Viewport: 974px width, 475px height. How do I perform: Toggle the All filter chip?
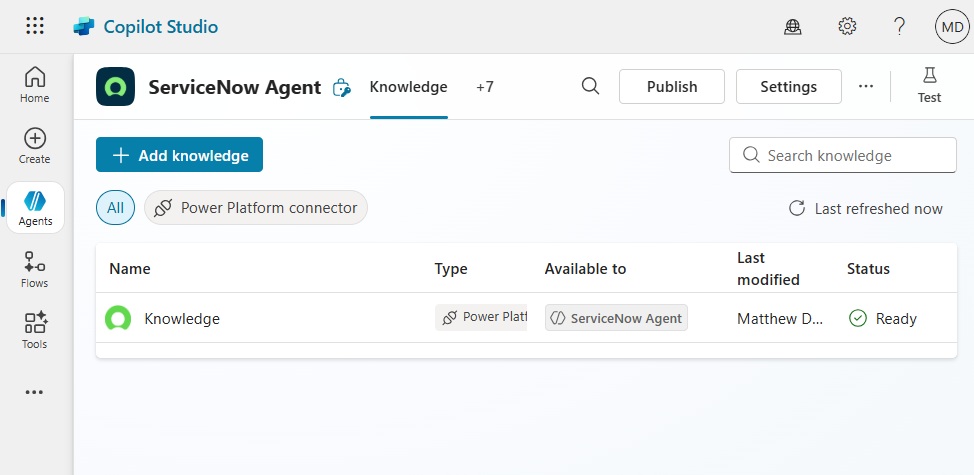click(x=115, y=207)
